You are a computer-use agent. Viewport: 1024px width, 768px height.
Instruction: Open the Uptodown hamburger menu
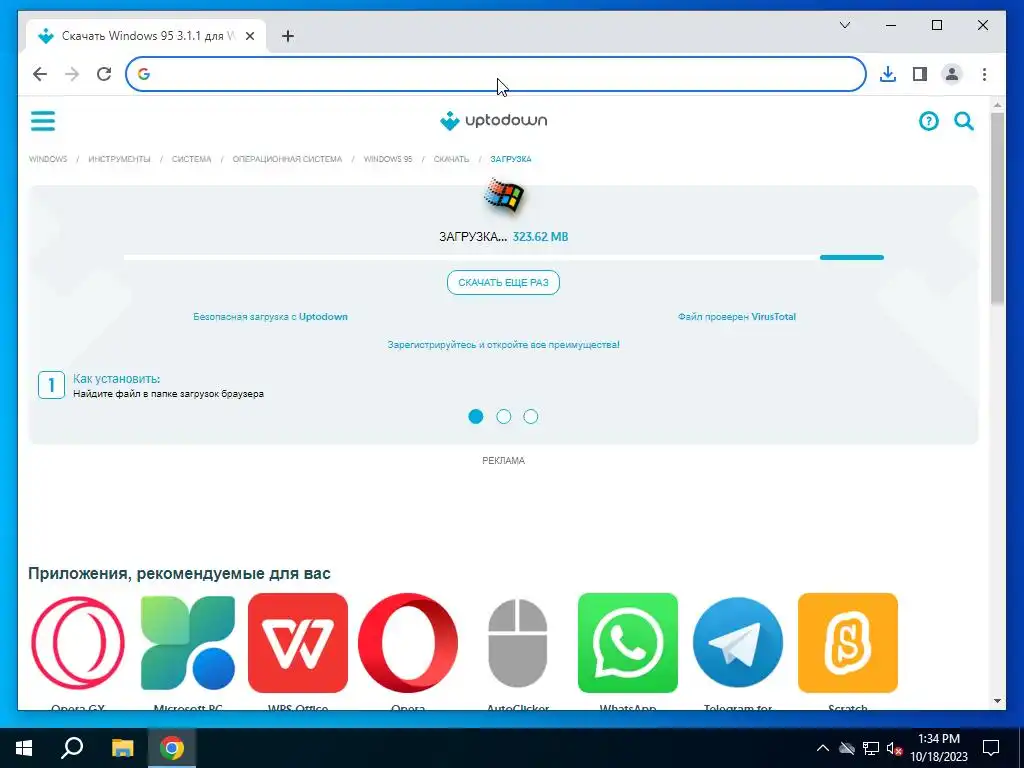pos(43,121)
